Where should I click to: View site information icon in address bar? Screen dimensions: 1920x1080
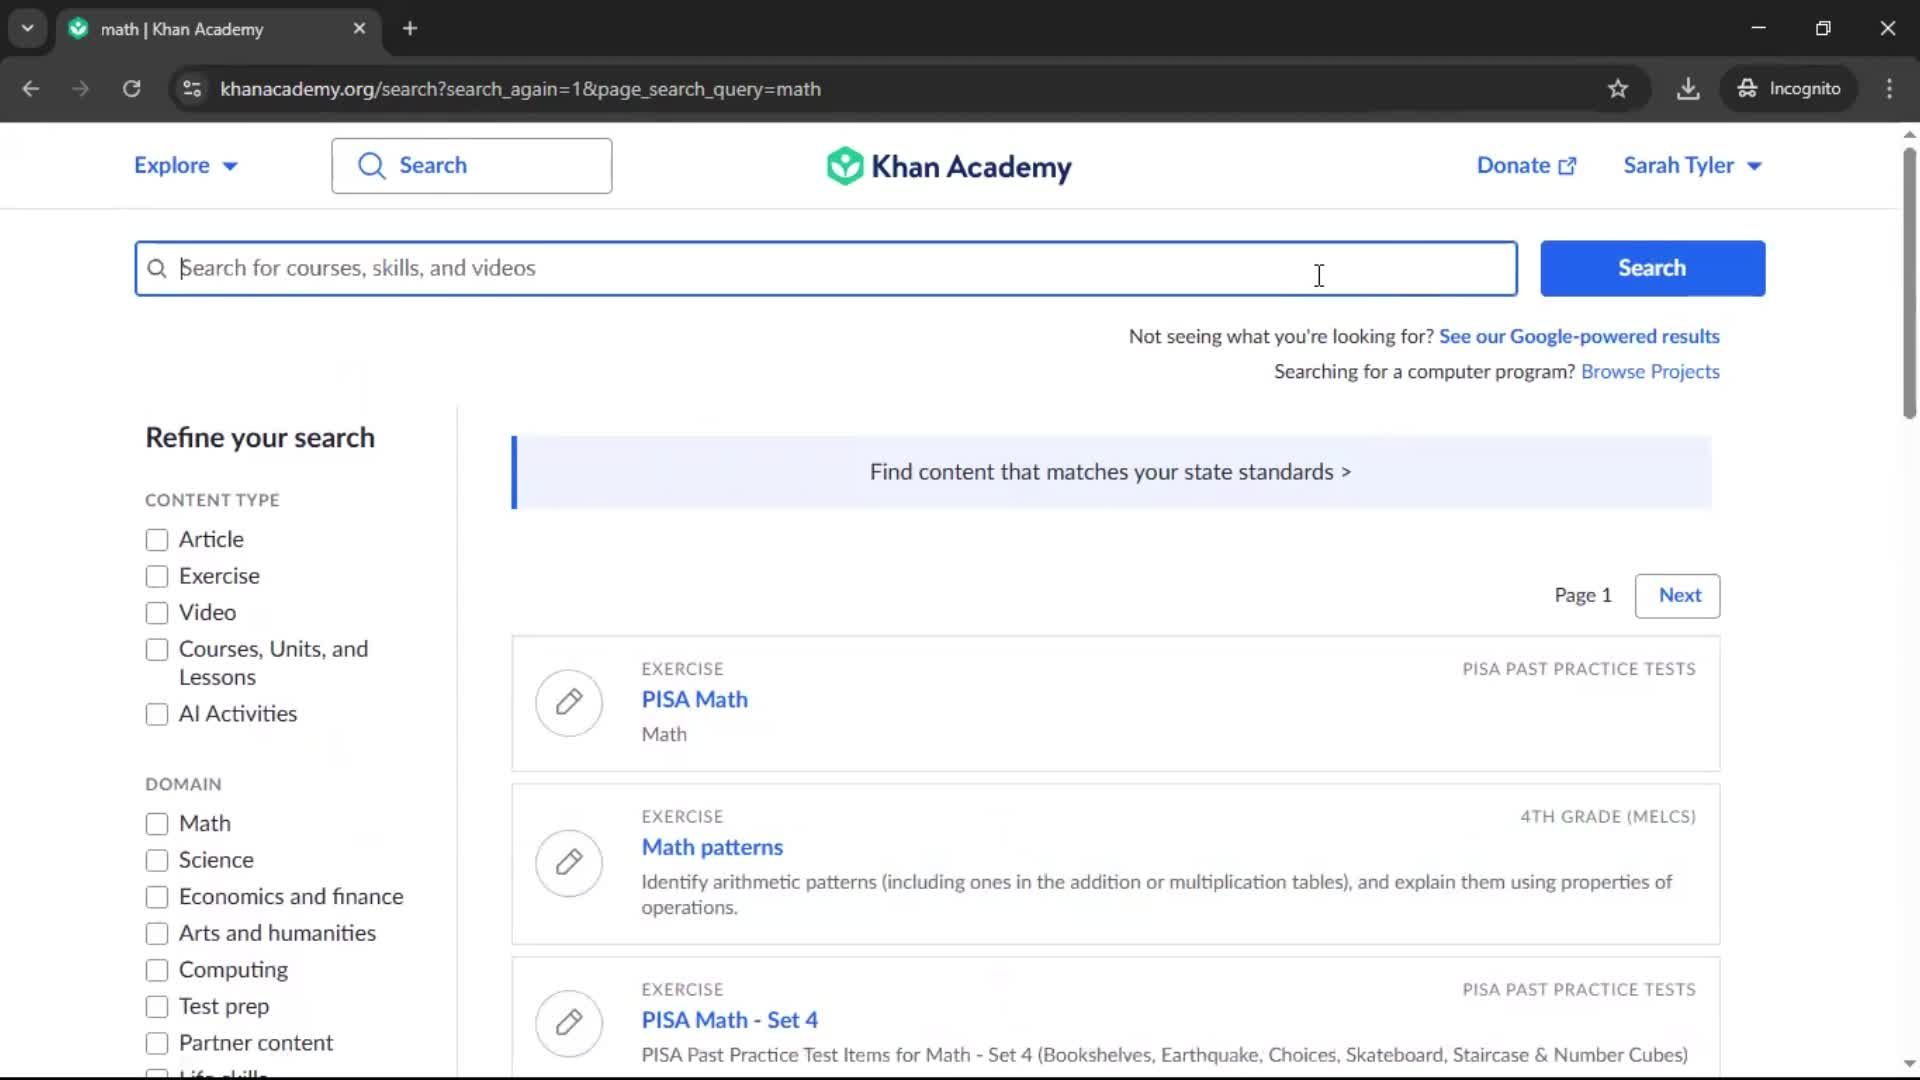(x=192, y=89)
